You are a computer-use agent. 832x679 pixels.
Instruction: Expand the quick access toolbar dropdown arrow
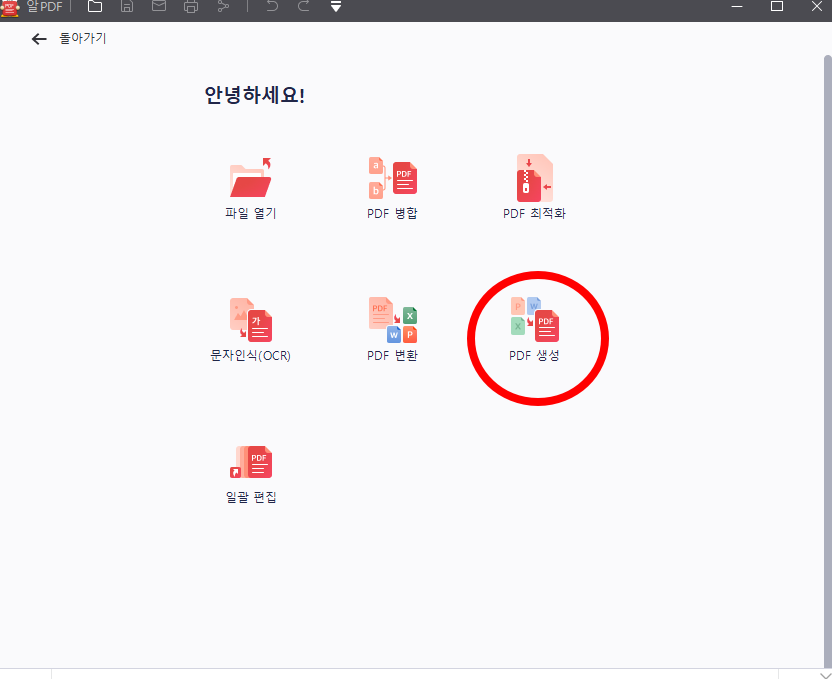point(335,7)
